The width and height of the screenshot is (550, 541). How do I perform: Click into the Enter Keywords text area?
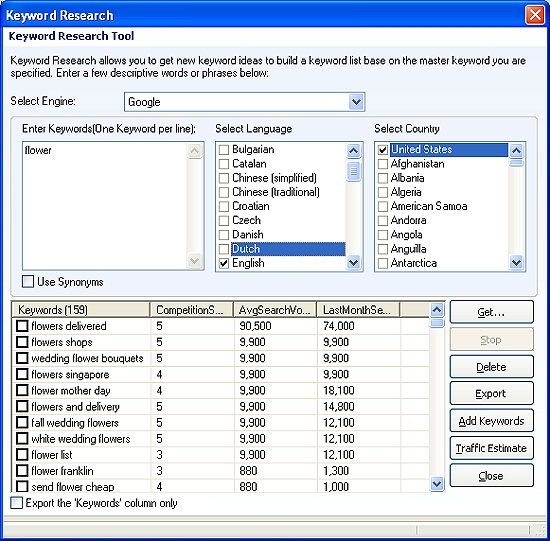click(x=105, y=206)
